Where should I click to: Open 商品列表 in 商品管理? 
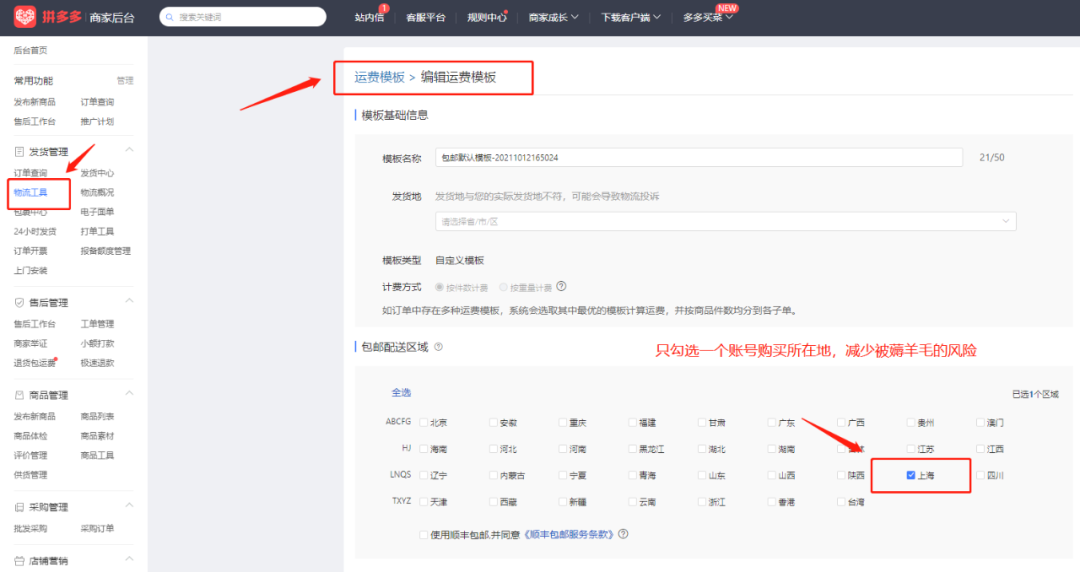click(x=97, y=416)
